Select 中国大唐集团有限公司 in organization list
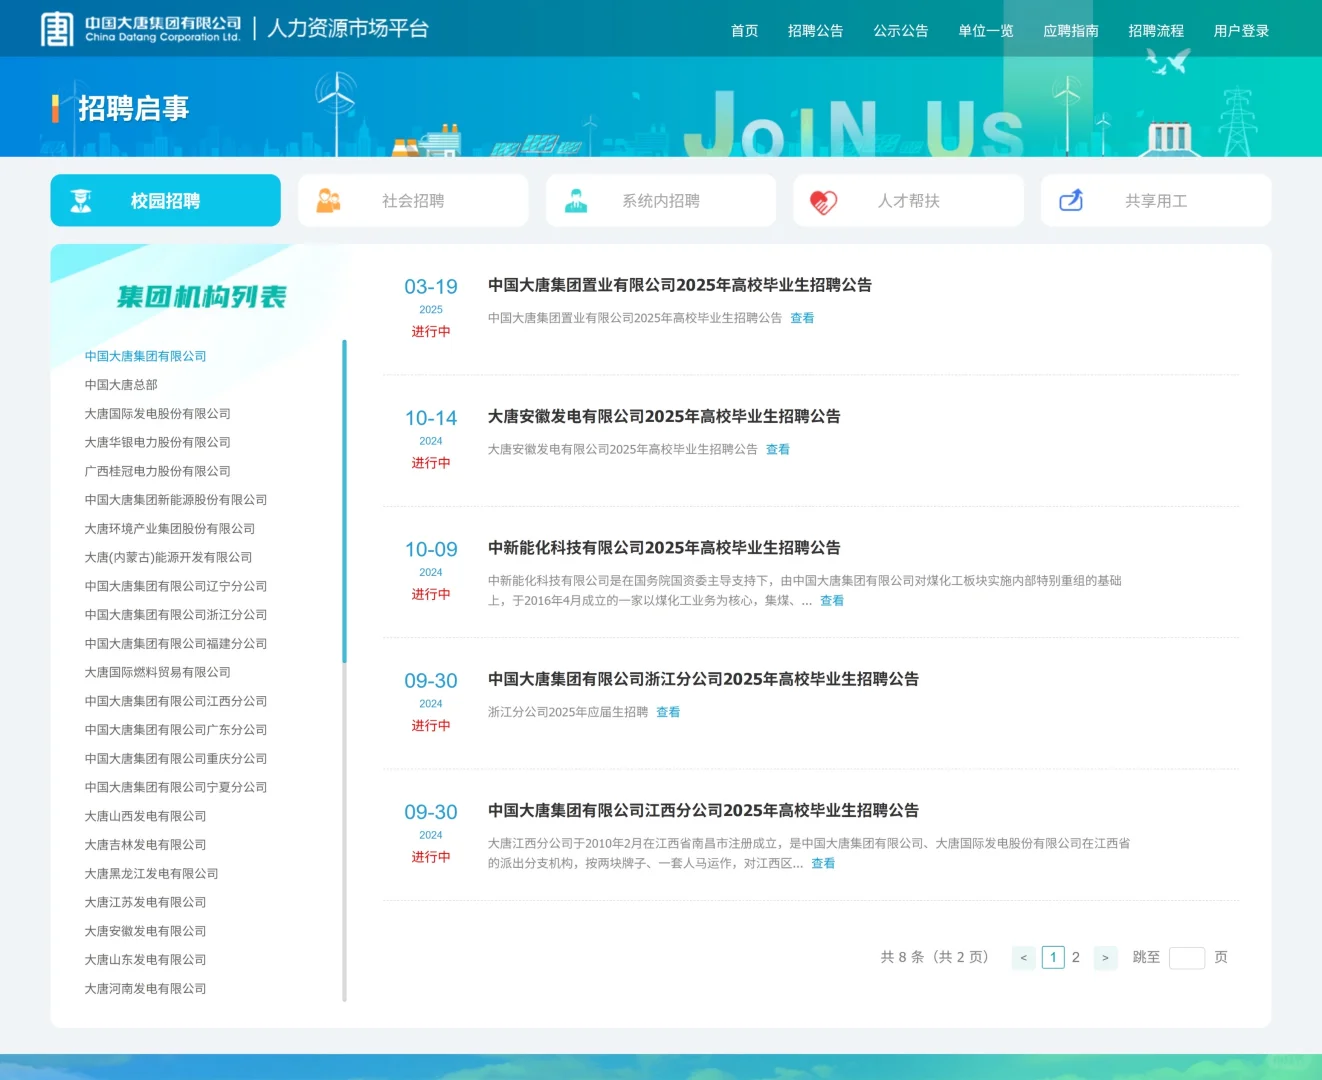The width and height of the screenshot is (1322, 1080). click(146, 356)
